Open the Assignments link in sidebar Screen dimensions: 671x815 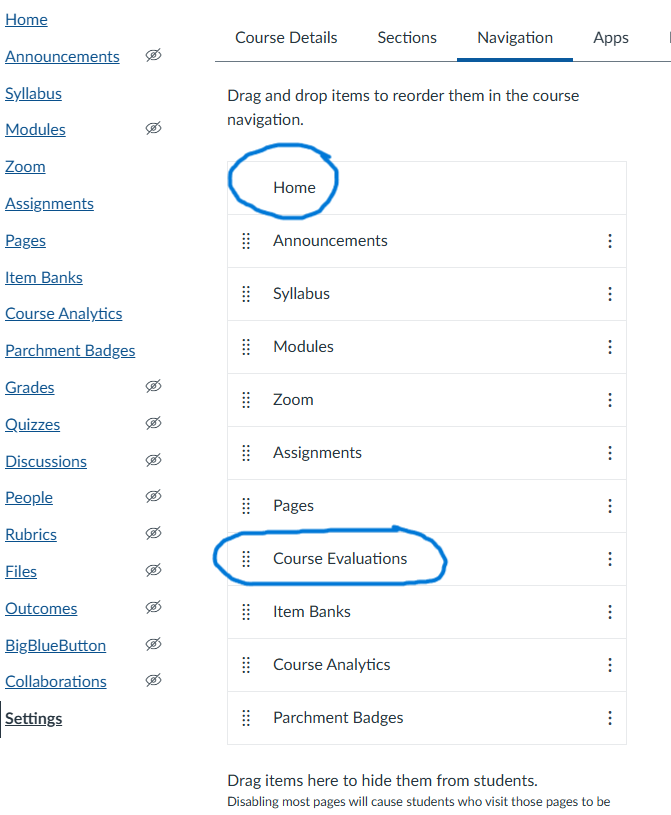coord(49,204)
